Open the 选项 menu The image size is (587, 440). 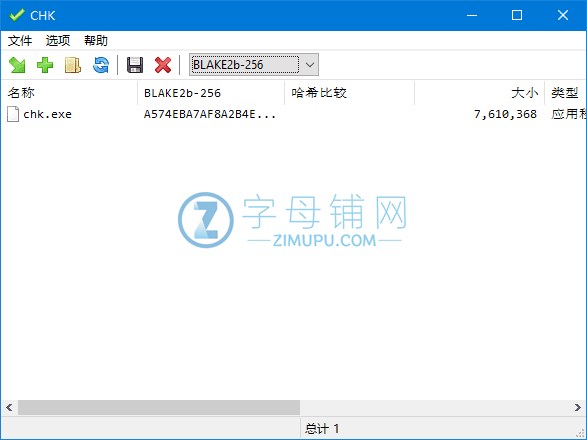tap(58, 40)
